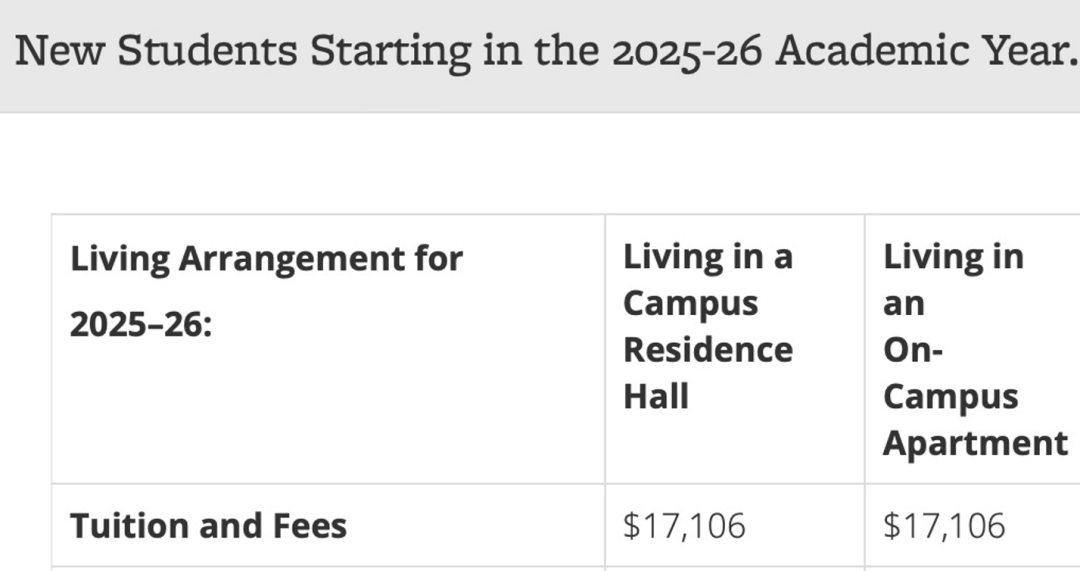
Task: Select the "Living in an On-Campus Apartment" column header
Action: pos(973,349)
